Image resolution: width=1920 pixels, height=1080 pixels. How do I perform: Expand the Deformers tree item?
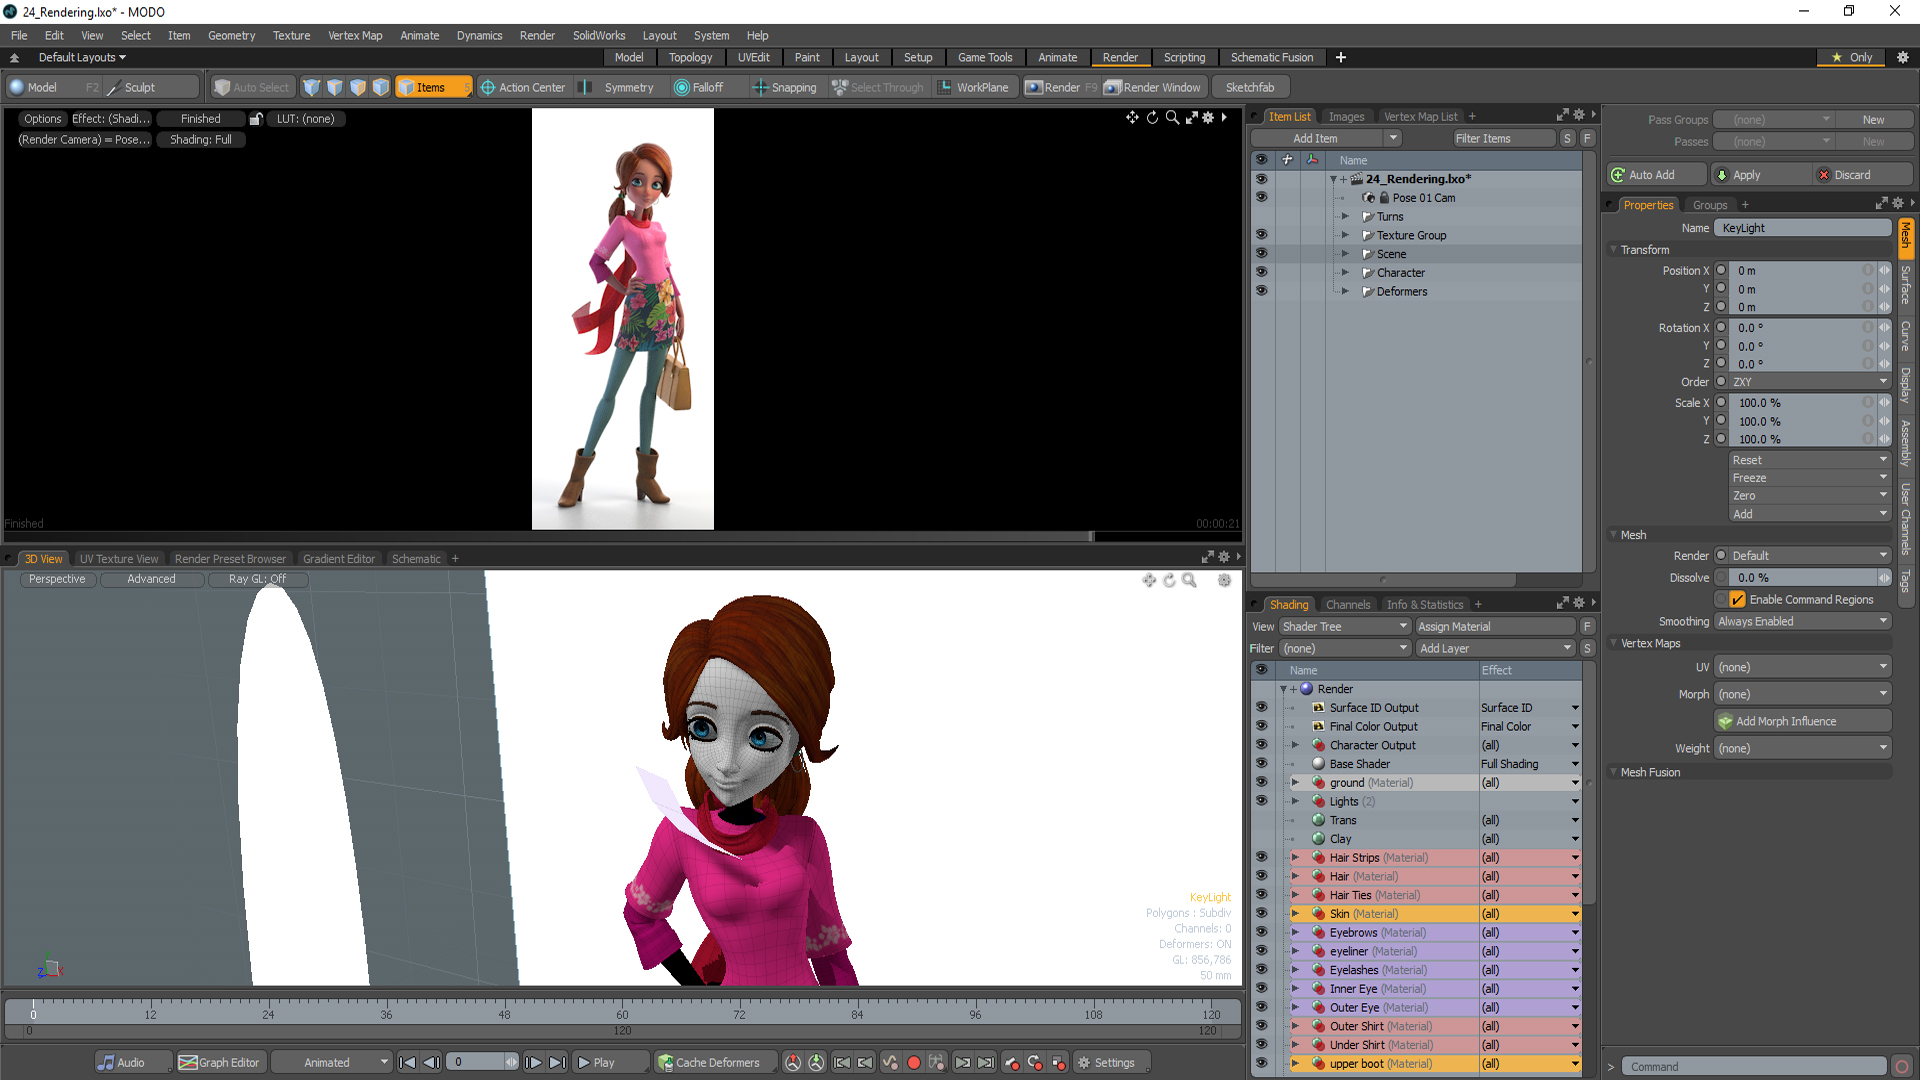click(1345, 292)
